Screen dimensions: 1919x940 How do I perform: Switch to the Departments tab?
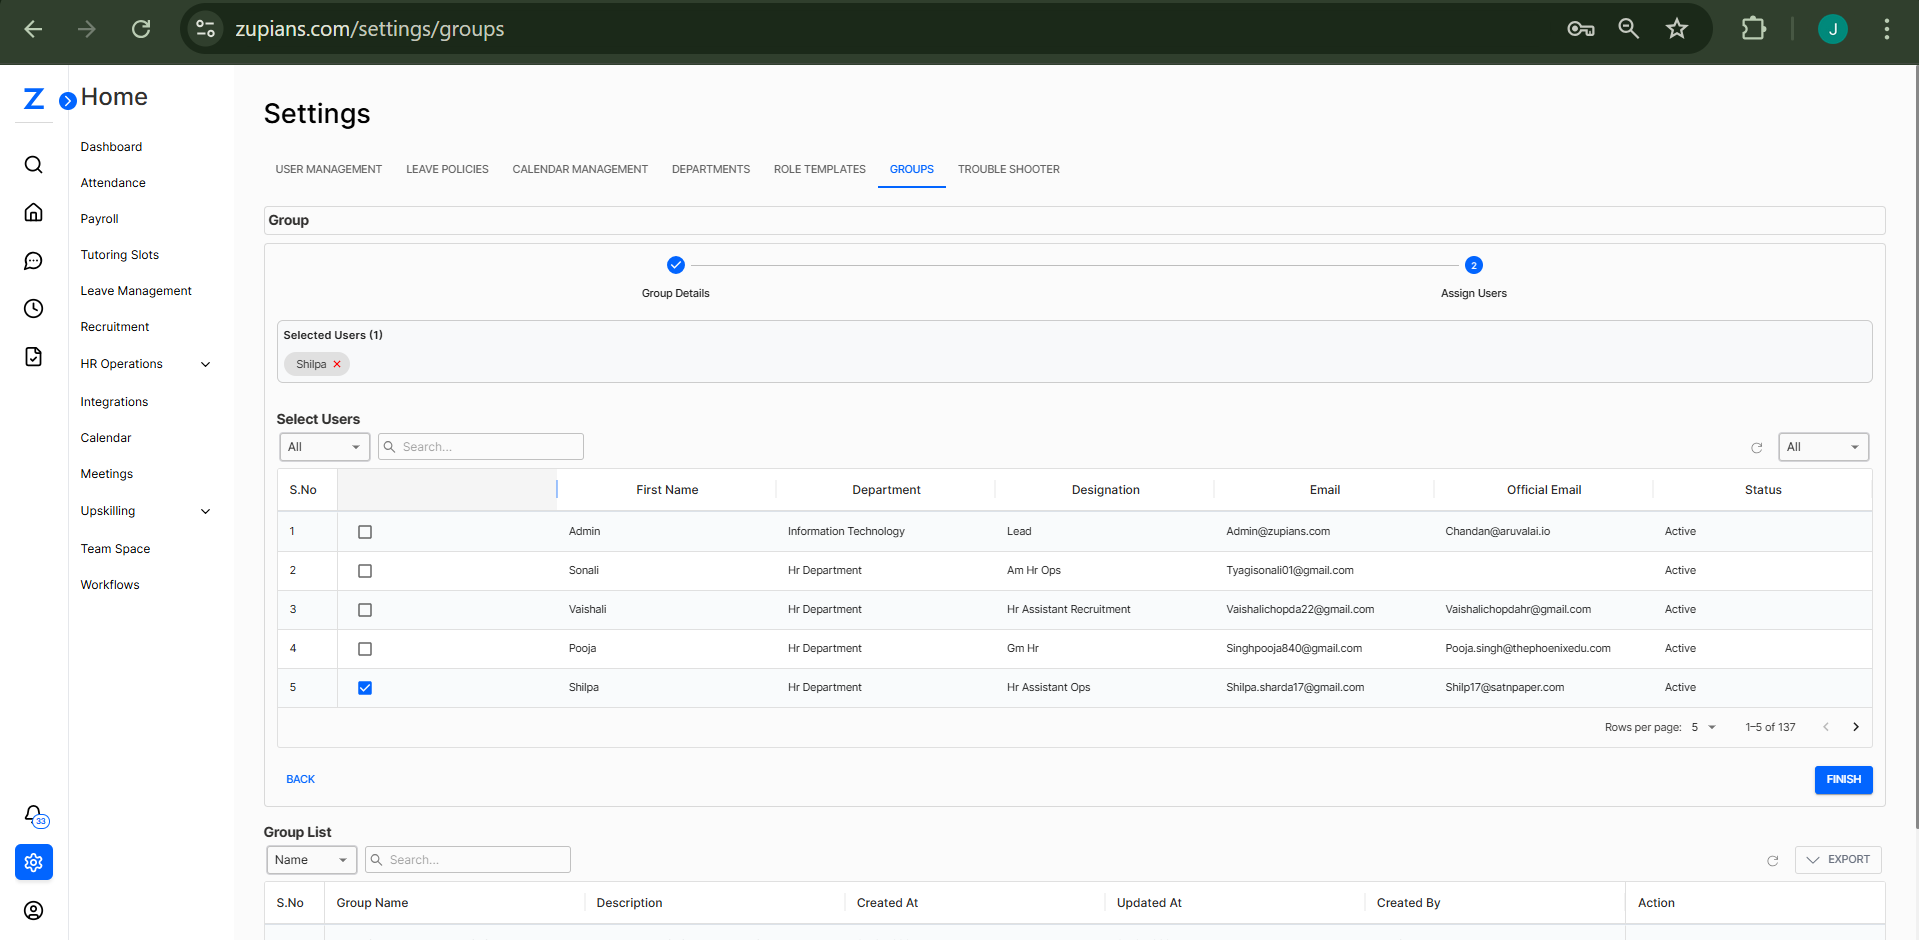point(710,169)
